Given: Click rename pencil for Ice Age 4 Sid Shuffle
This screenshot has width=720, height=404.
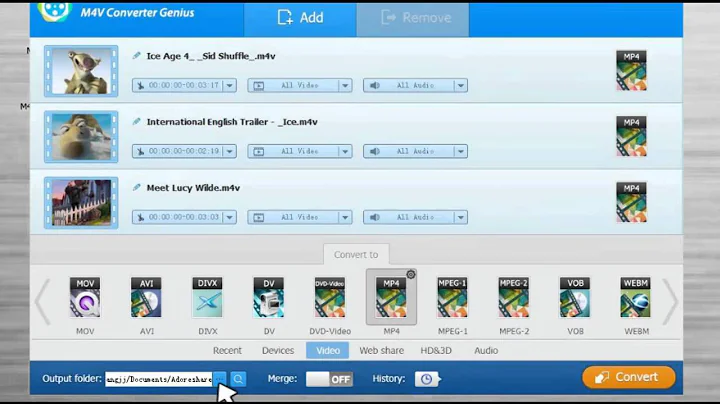Looking at the screenshot, I should 136,56.
